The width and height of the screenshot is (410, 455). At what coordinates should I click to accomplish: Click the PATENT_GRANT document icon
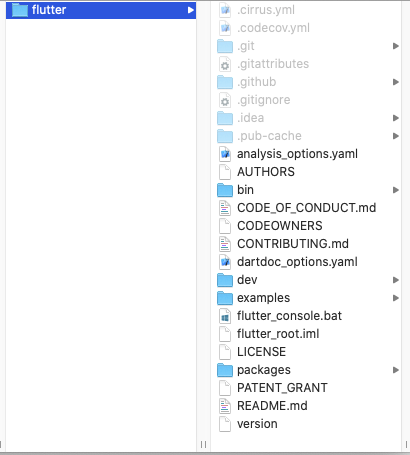[x=225, y=388]
